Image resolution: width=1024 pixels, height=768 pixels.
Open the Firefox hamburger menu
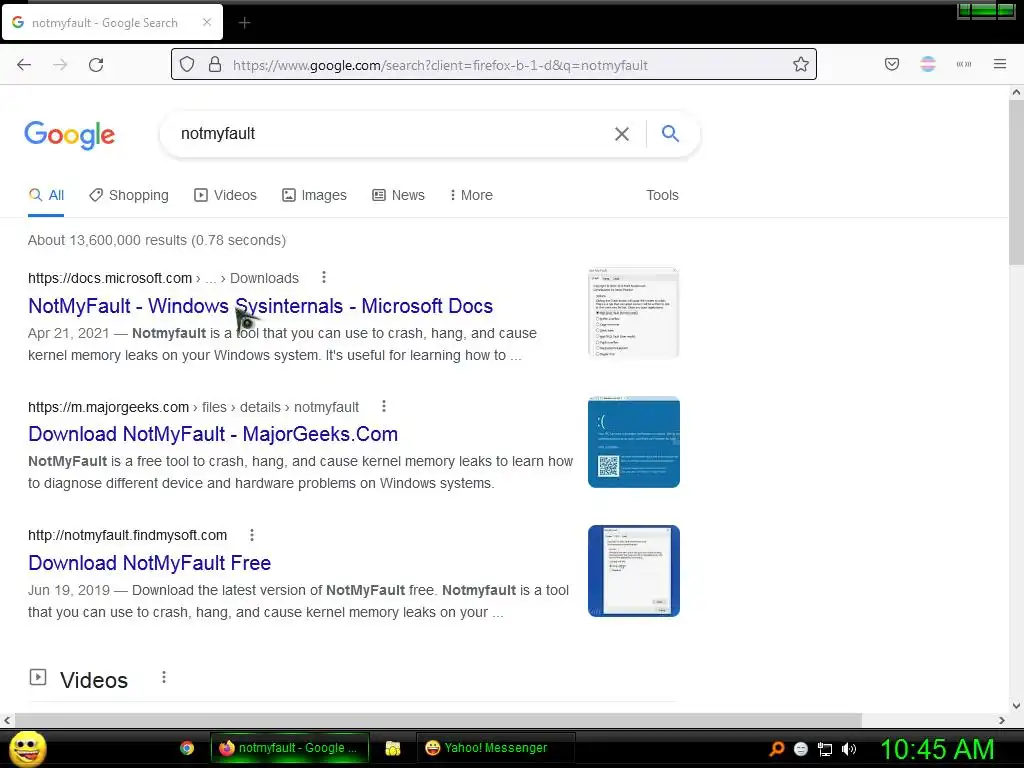[x=1000, y=64]
